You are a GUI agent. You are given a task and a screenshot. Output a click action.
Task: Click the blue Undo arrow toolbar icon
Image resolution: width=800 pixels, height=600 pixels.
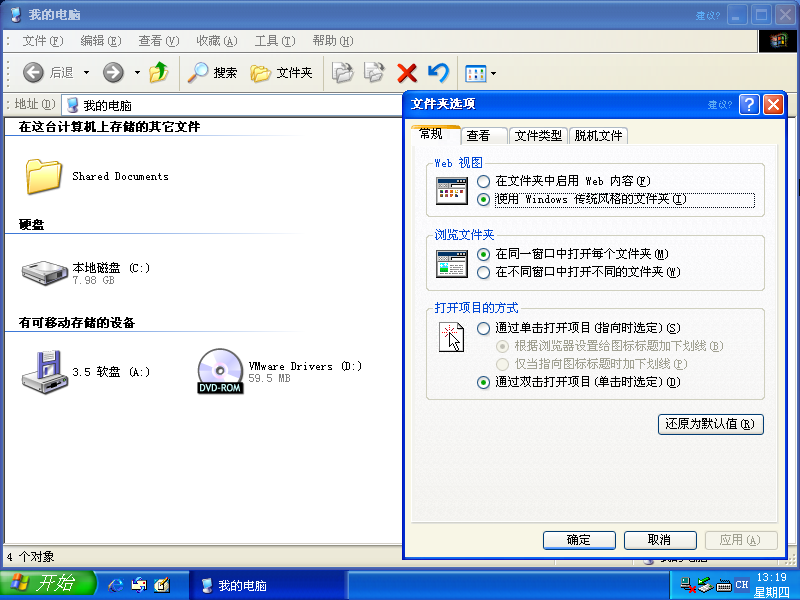[438, 72]
